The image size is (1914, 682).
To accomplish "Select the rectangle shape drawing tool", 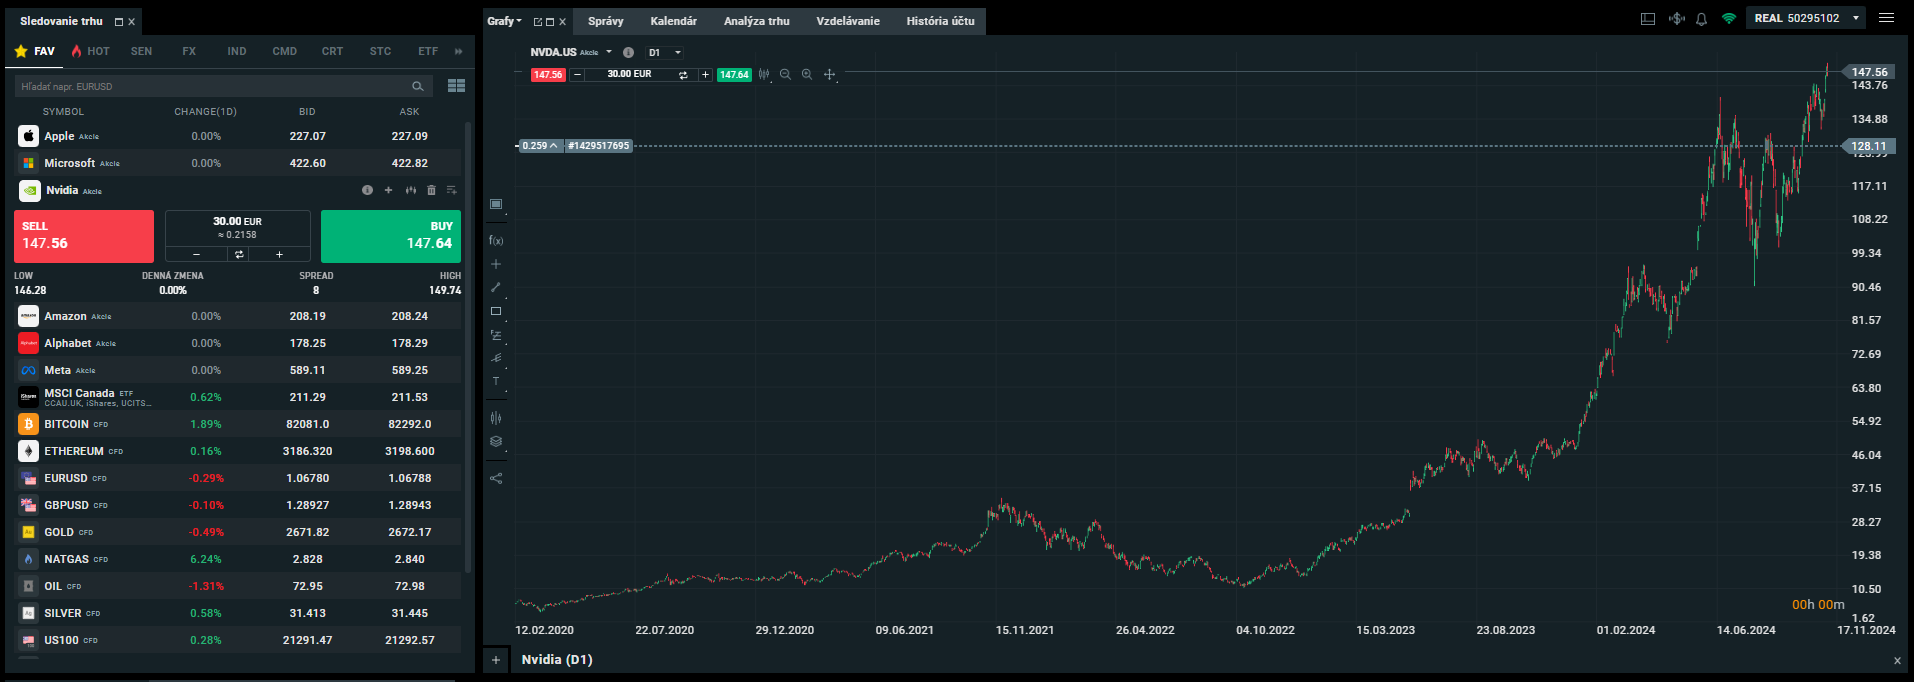I will (496, 311).
